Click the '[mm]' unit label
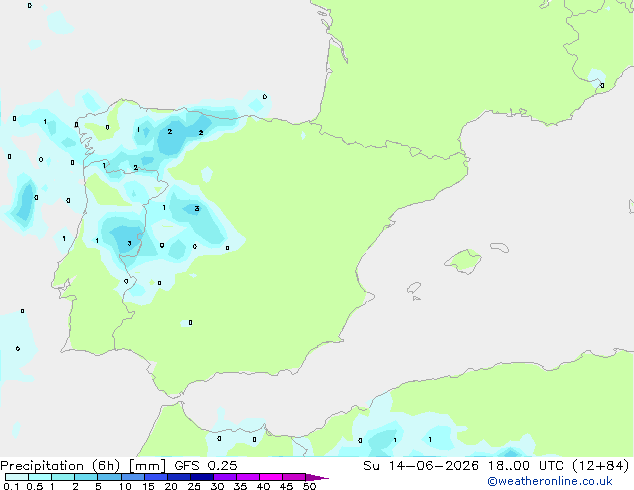This screenshot has height=490, width=634. pos(147,466)
